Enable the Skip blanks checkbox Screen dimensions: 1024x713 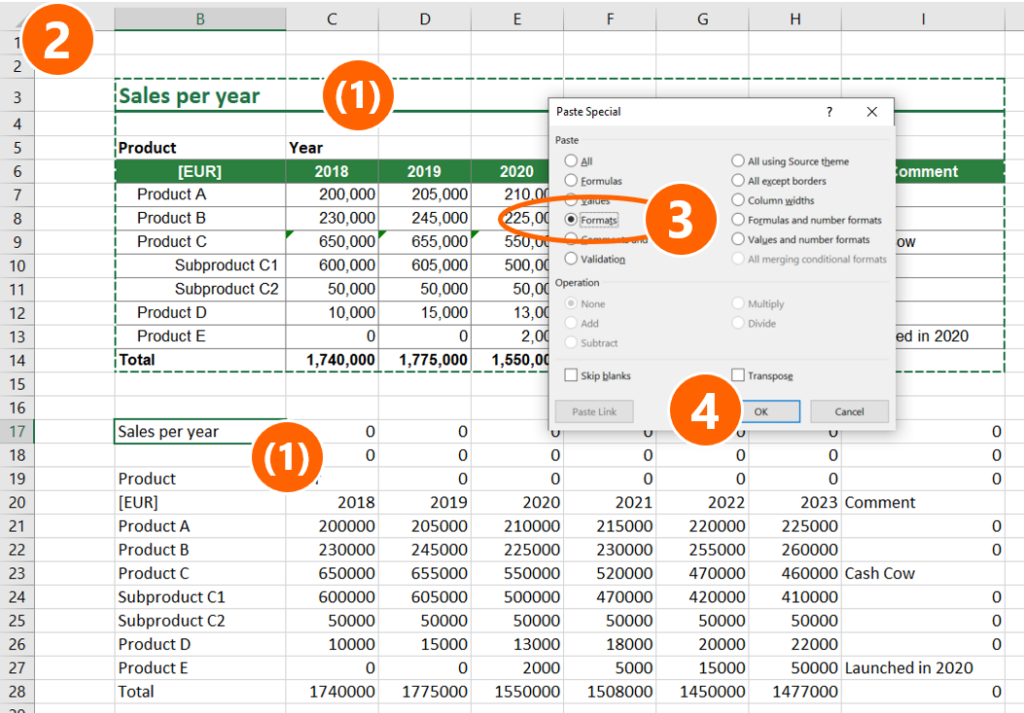(x=569, y=375)
